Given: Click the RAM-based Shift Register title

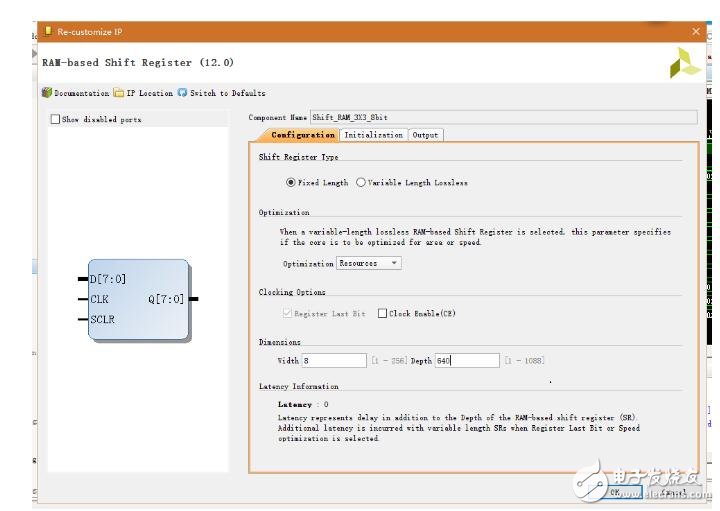Looking at the screenshot, I should [x=138, y=62].
